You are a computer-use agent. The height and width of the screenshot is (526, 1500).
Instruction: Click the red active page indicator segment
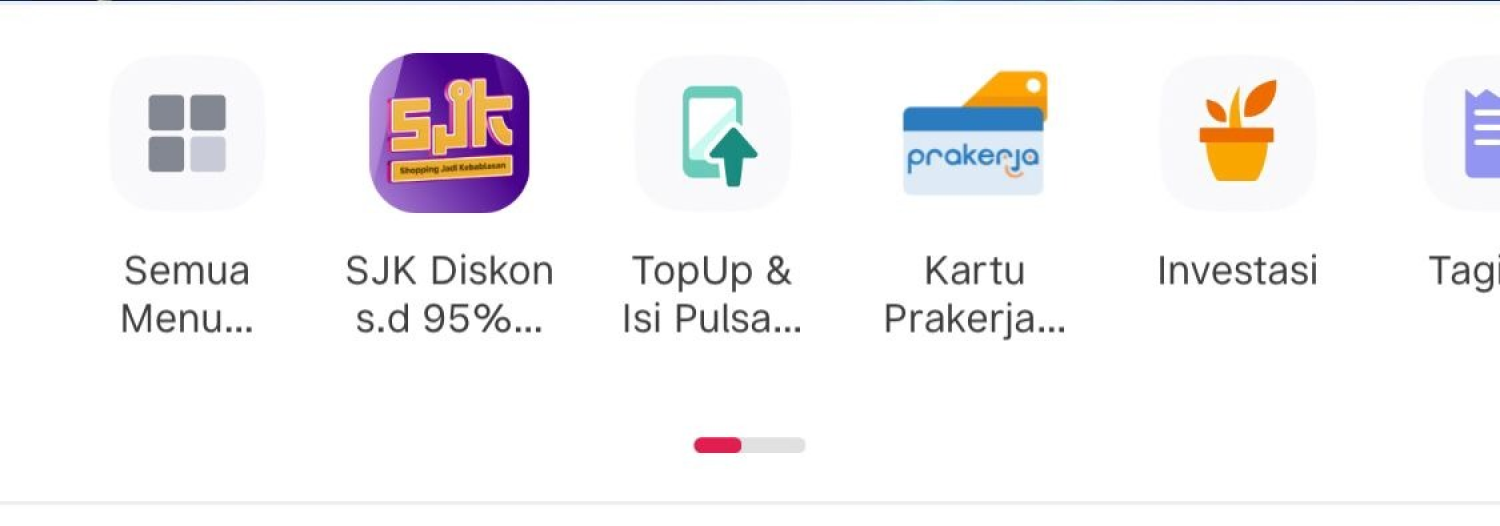(x=718, y=445)
